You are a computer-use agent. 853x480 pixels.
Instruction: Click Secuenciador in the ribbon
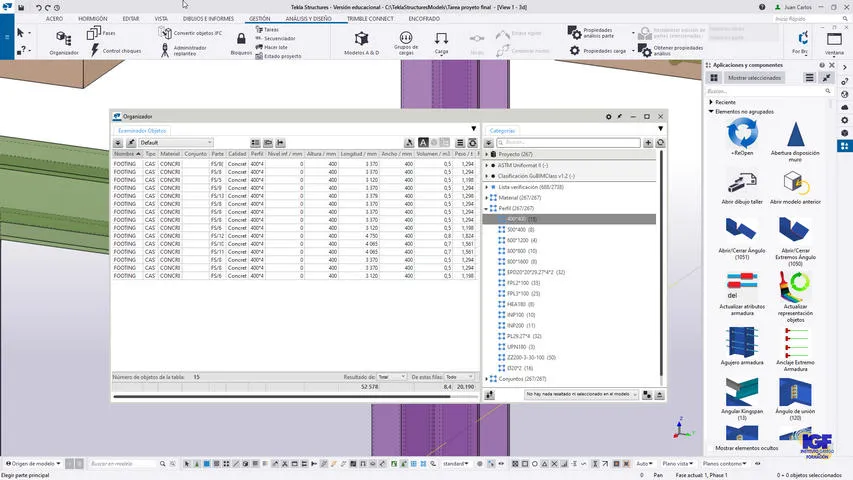point(275,38)
